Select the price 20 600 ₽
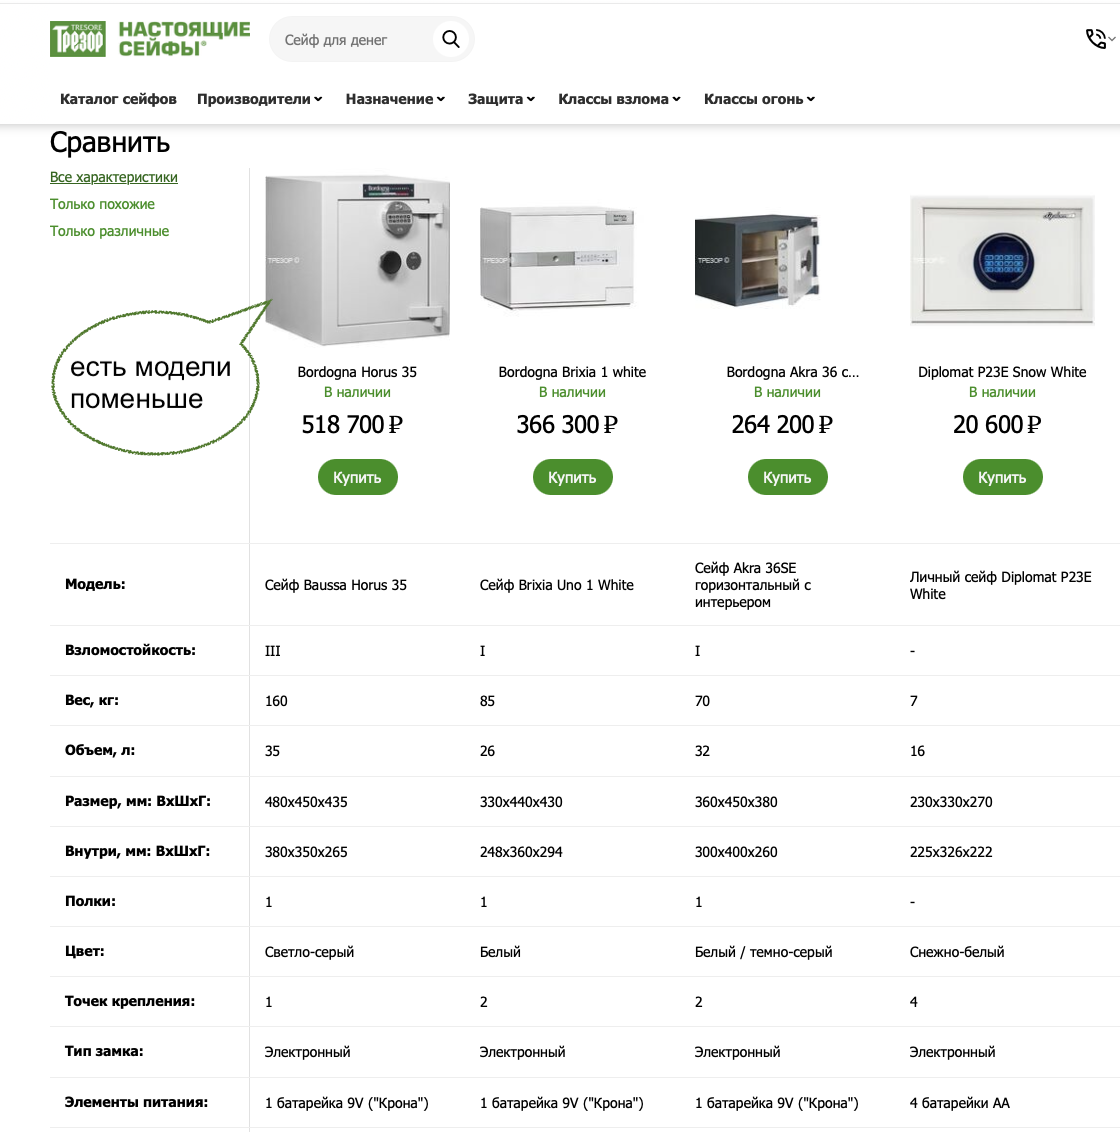Image resolution: width=1120 pixels, height=1132 pixels. tap(997, 424)
